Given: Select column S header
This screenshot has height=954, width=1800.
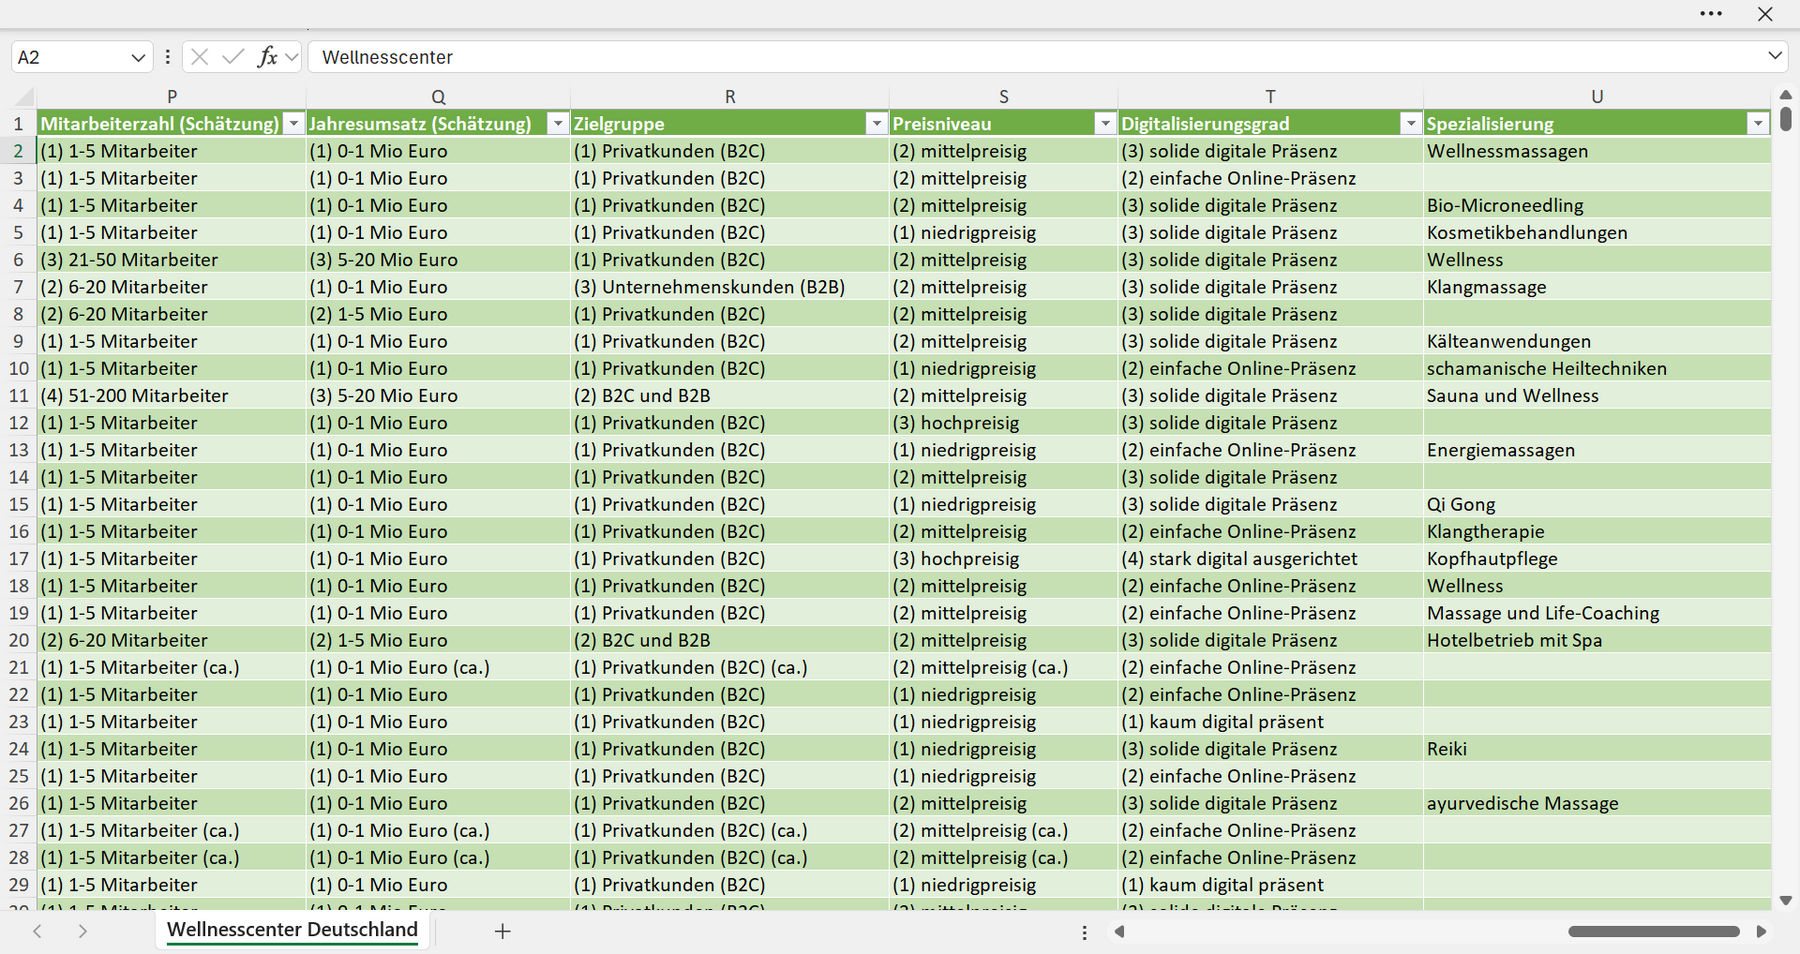Looking at the screenshot, I should (x=1004, y=97).
